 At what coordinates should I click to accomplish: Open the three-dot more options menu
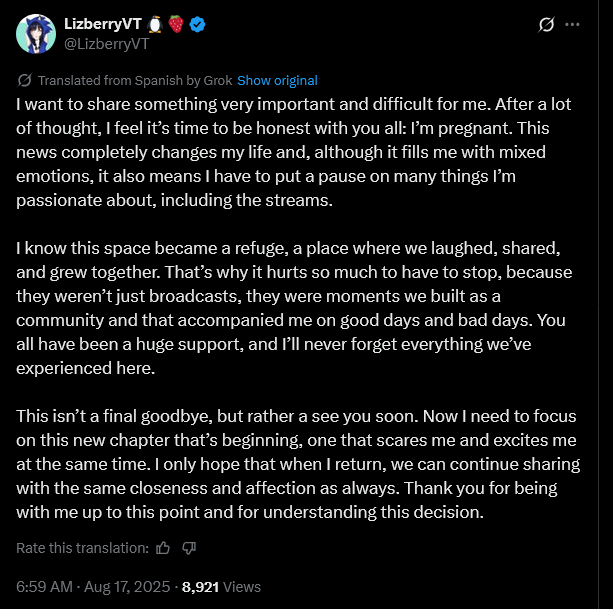click(x=572, y=24)
